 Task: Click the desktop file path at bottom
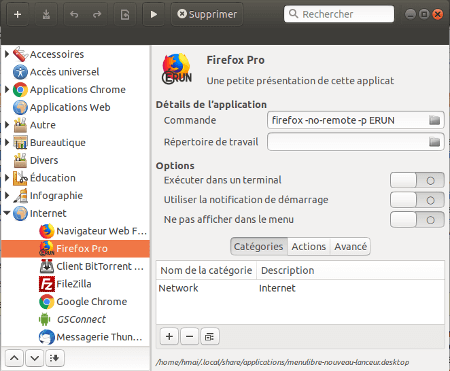282,362
